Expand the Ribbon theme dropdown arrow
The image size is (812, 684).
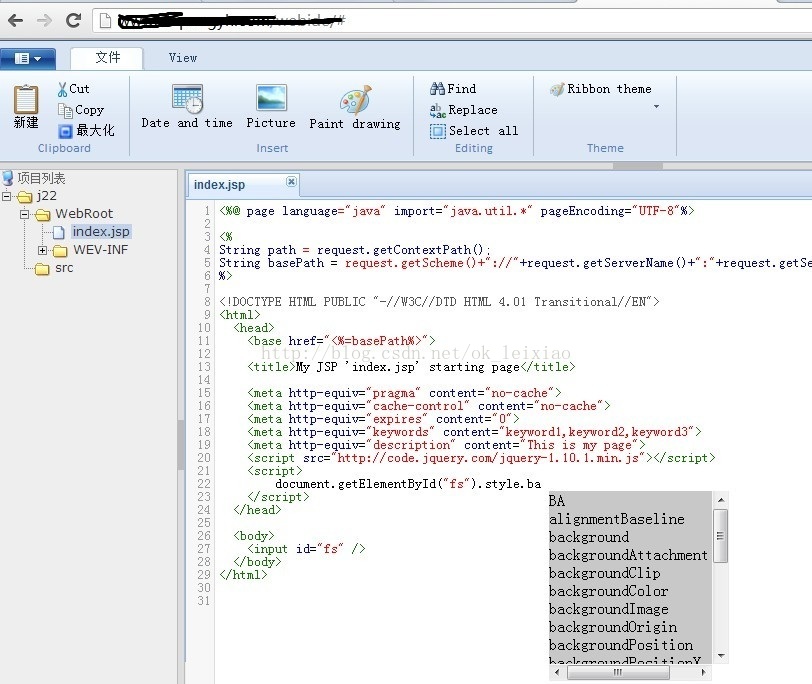click(657, 107)
